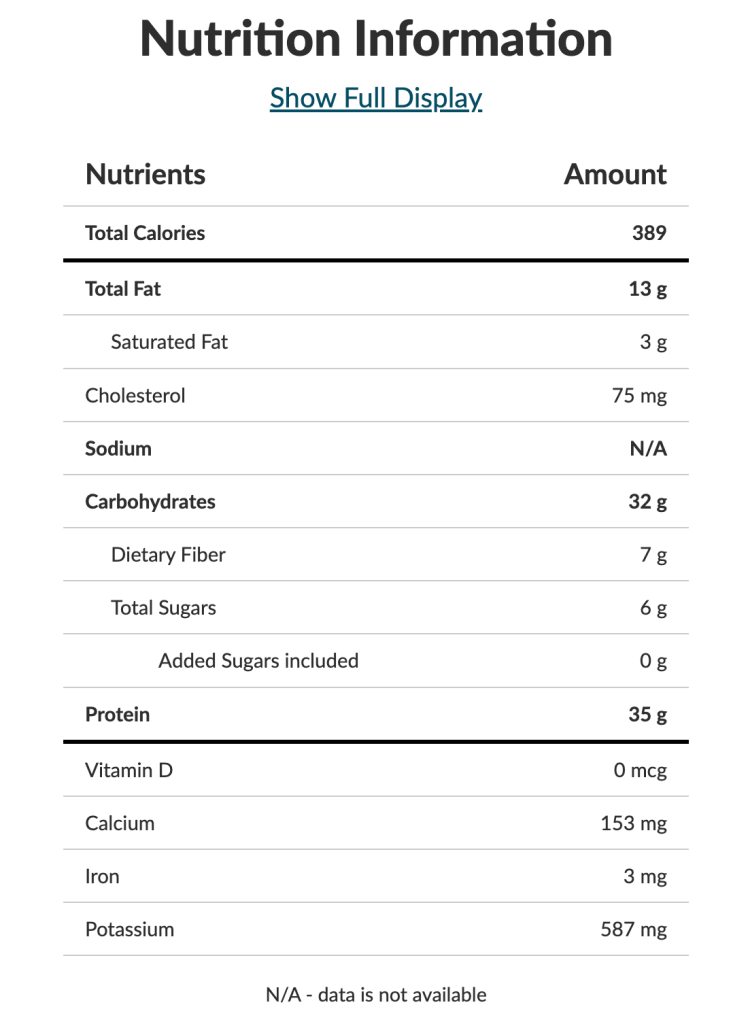Click the Total Sugars label
Image resolution: width=748 pixels, height=1024 pixels.
tap(163, 608)
